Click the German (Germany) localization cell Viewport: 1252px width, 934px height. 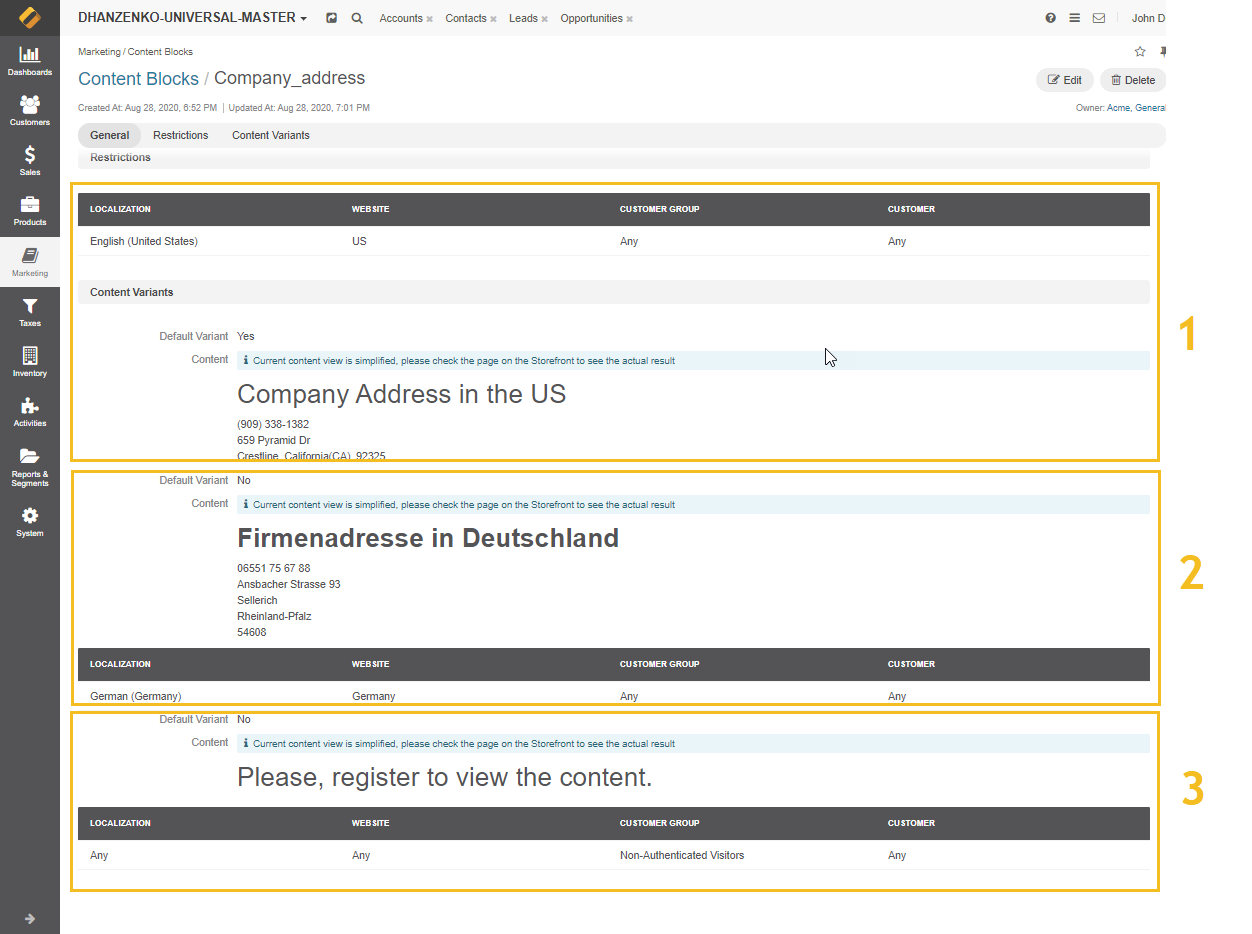[135, 696]
